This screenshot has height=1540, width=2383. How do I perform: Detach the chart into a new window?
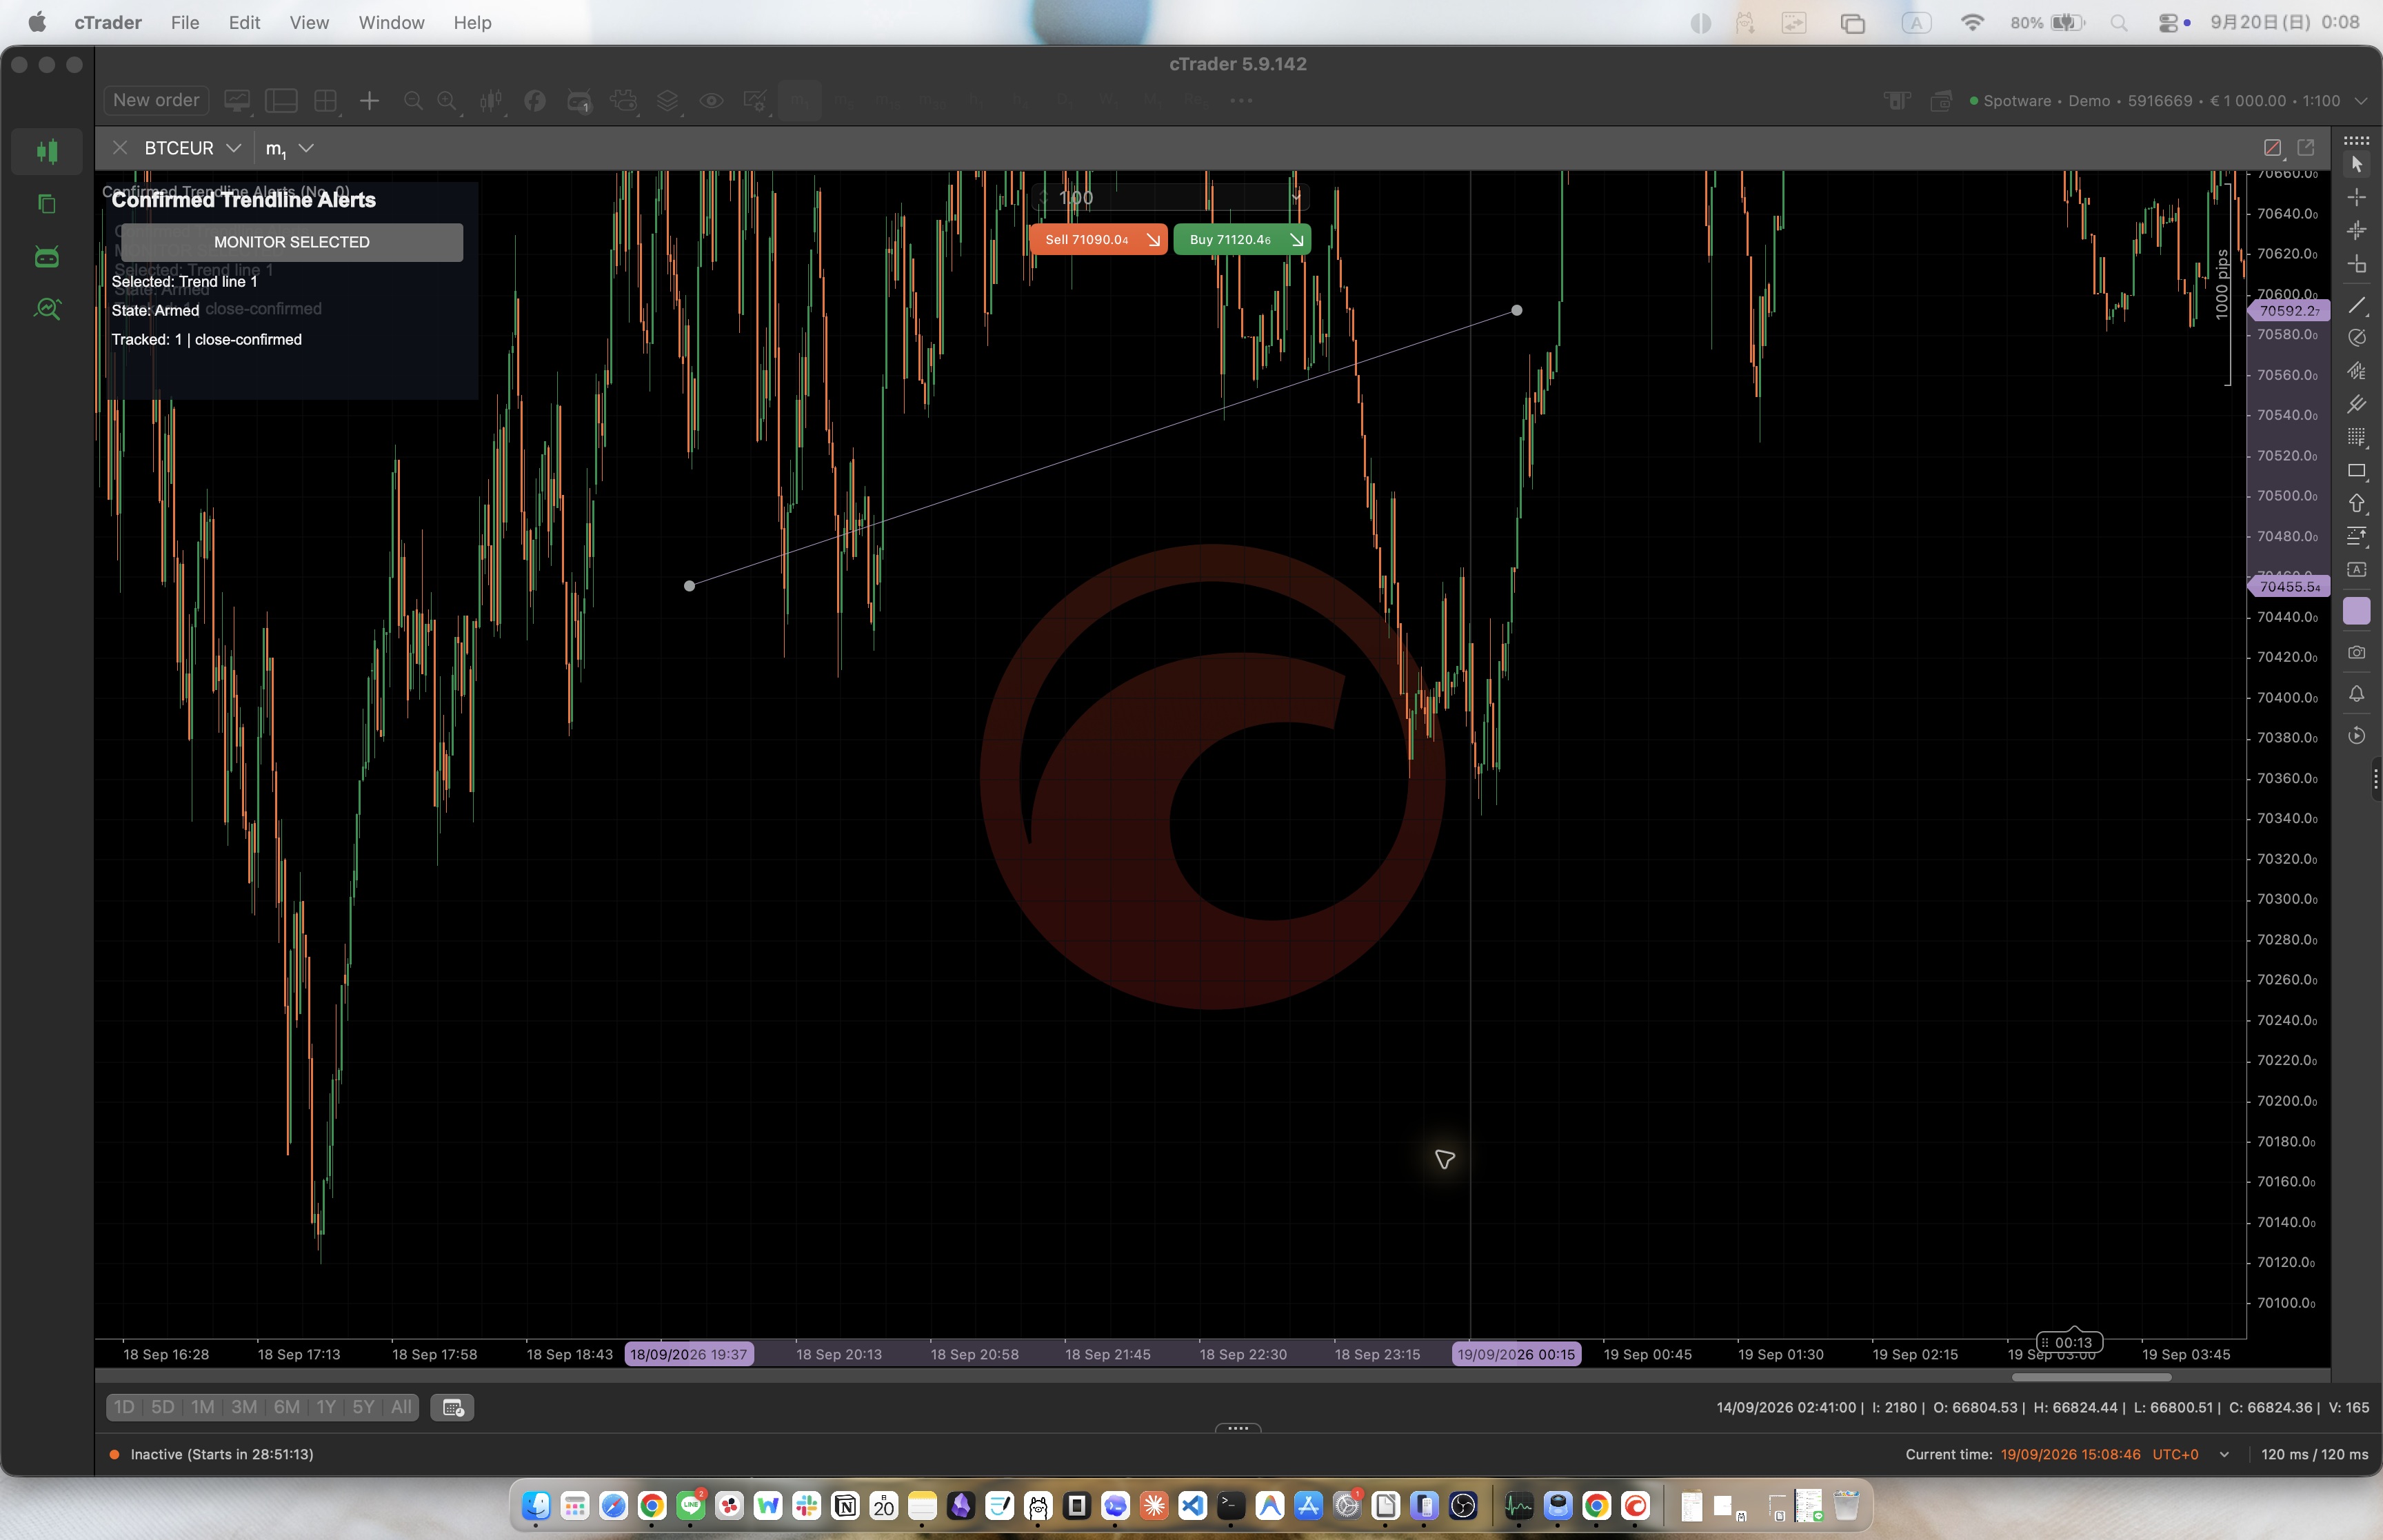(x=2306, y=148)
